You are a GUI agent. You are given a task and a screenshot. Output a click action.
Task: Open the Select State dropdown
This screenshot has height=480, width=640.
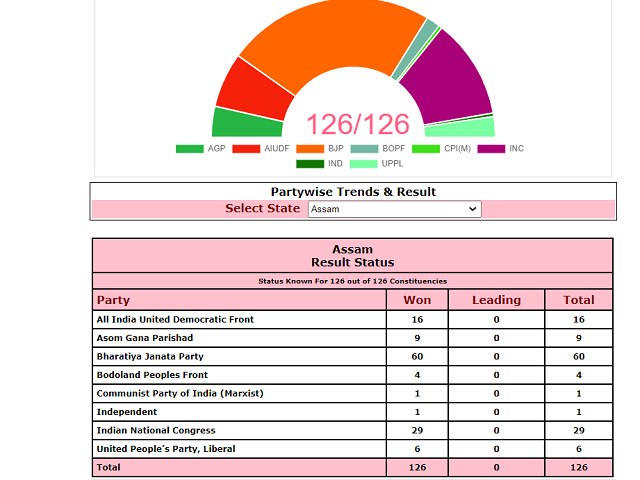[x=394, y=209]
